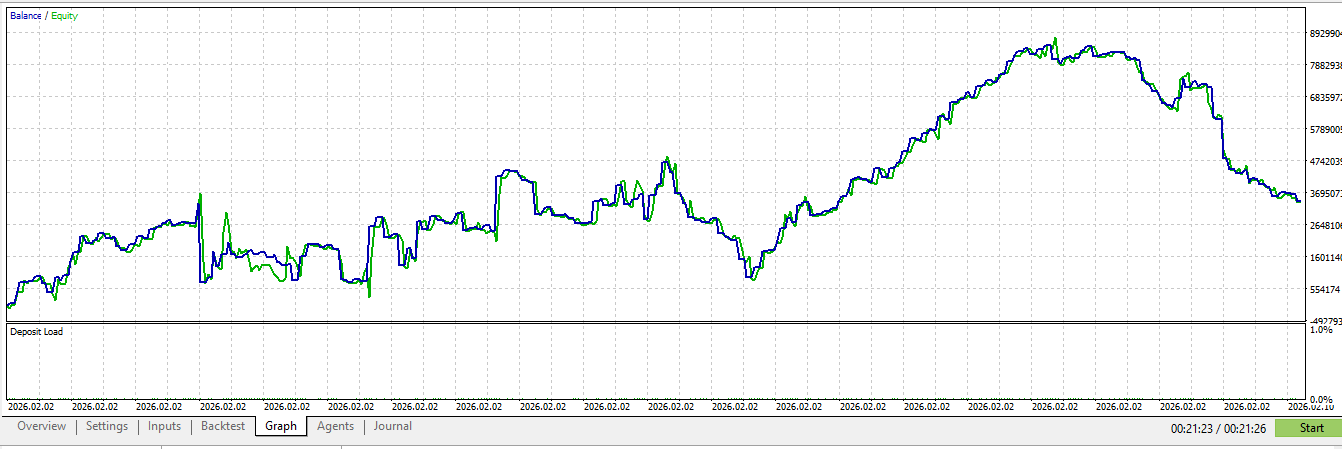This screenshot has height=449, width=1342.
Task: Click the right end of the balance curve
Action: tap(1299, 201)
